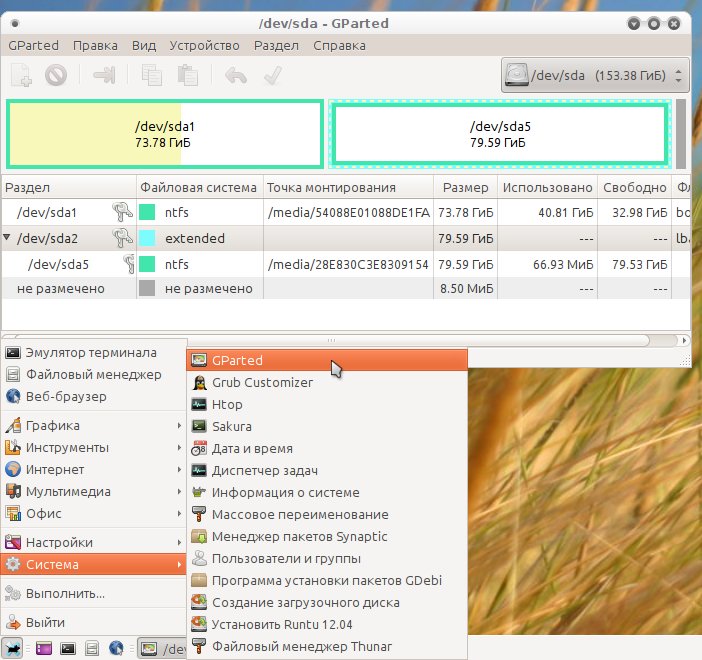Image resolution: width=702 pixels, height=660 pixels.
Task: Sort by the Свободно column header
Action: pyautogui.click(x=634, y=187)
